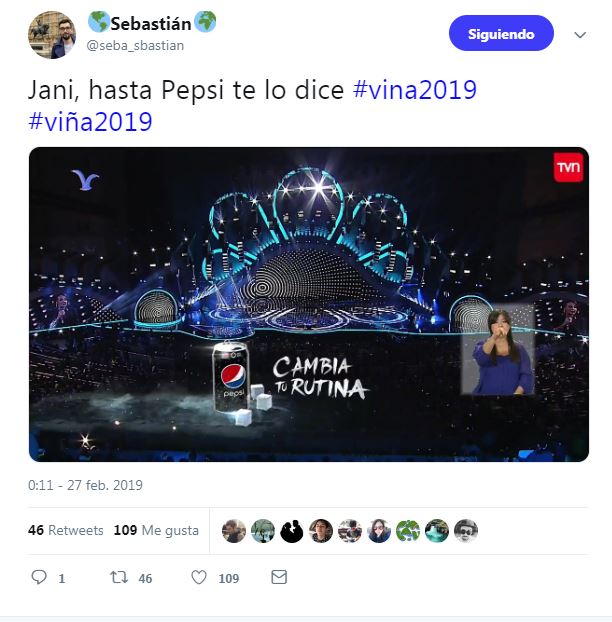The image size is (612, 622).
Task: Toggle the Siguiendo follow button
Action: 501,33
